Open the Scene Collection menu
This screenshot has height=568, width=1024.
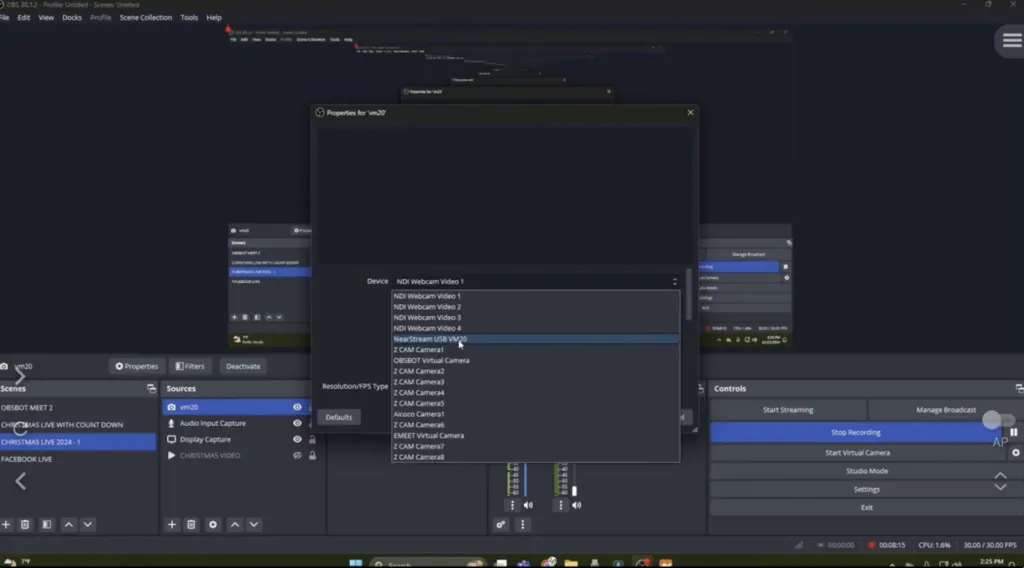tap(146, 18)
